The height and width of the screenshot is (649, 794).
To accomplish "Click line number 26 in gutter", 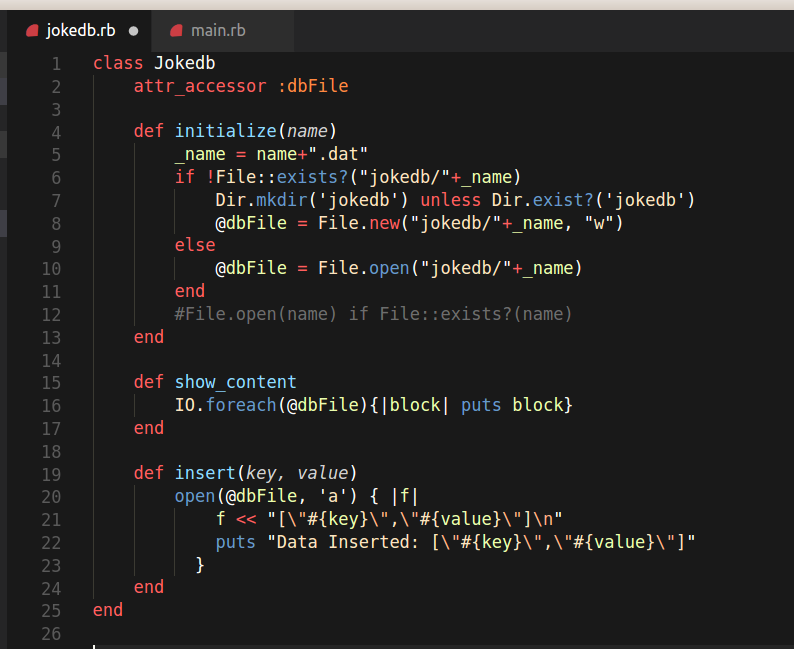I will [51, 634].
